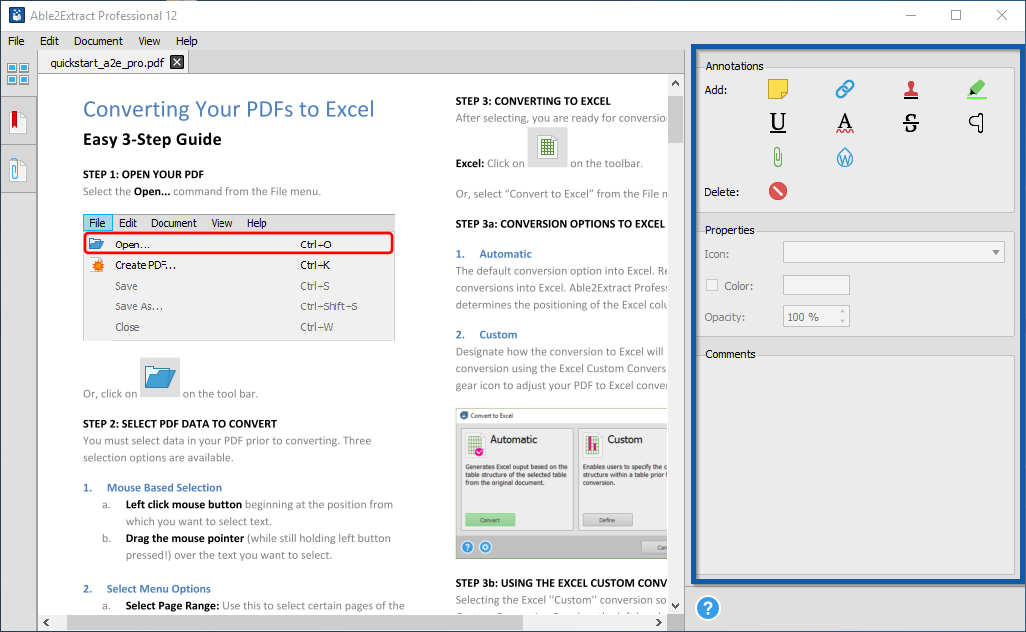Maximize the Able2Extract window

[956, 15]
